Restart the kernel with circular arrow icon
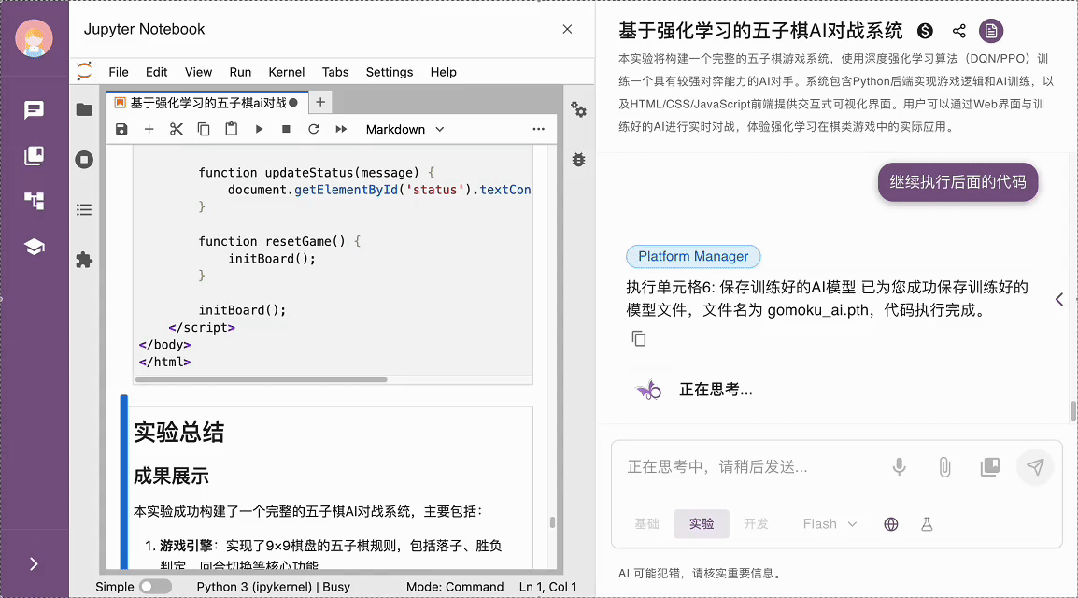The height and width of the screenshot is (598, 1078). coord(313,129)
